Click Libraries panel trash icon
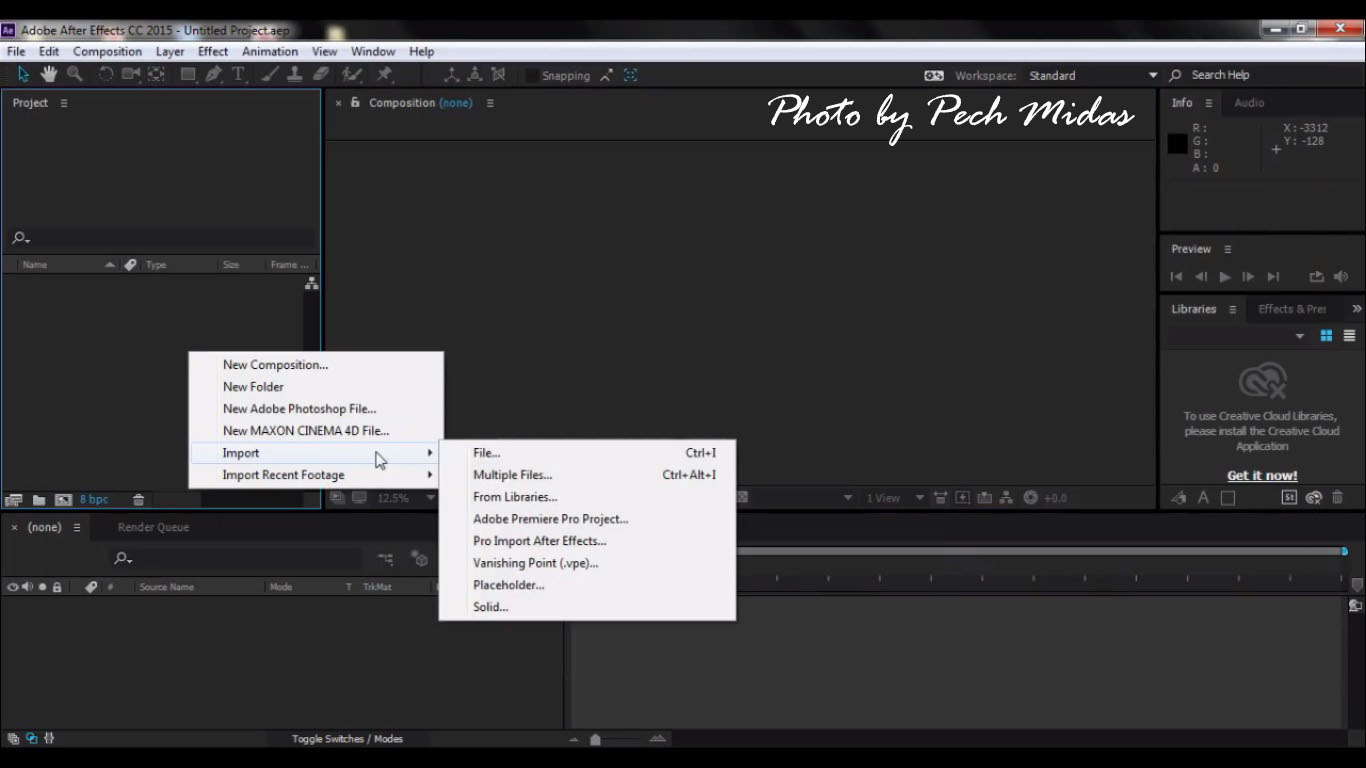This screenshot has height=768, width=1366. click(x=1338, y=497)
